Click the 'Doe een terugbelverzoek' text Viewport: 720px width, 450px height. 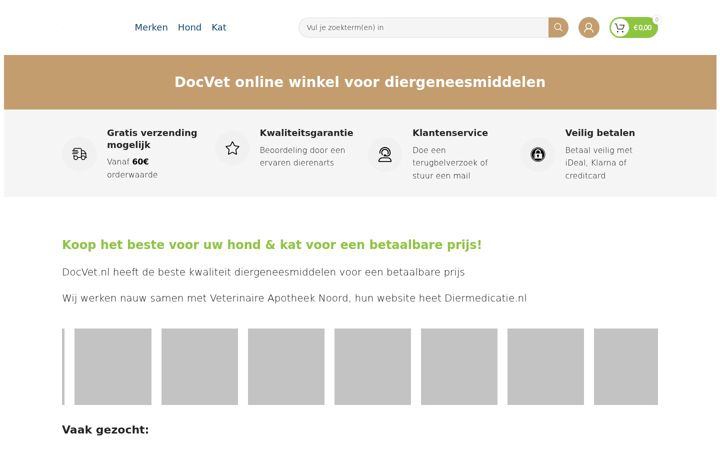coord(450,163)
